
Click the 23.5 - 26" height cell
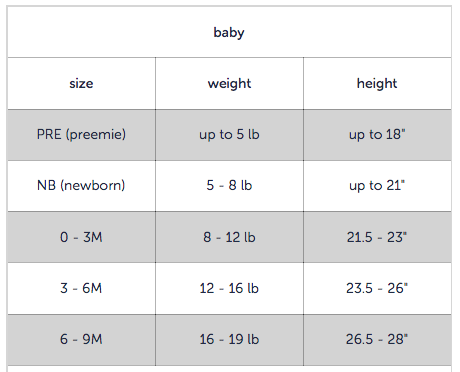377,288
